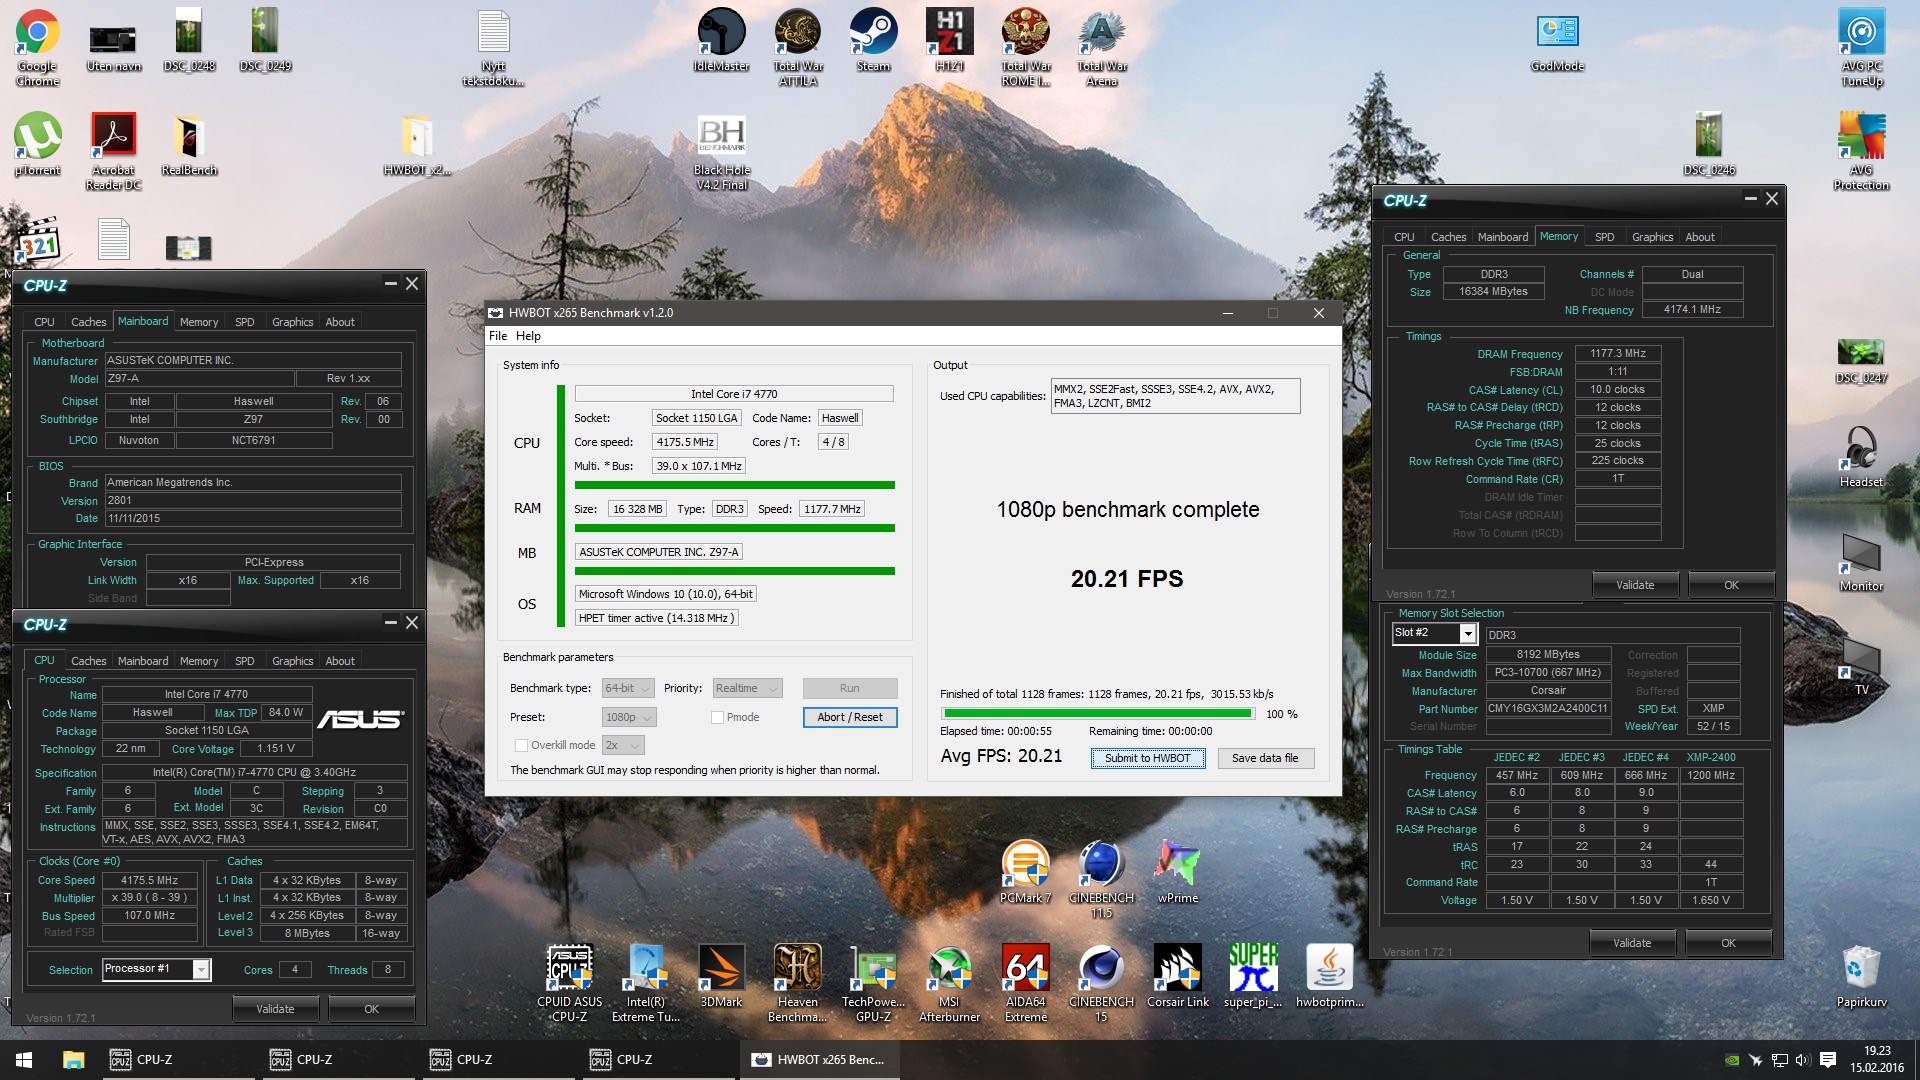The width and height of the screenshot is (1920, 1080).
Task: Launch super_pi desktop shortcut
Action: [1253, 976]
